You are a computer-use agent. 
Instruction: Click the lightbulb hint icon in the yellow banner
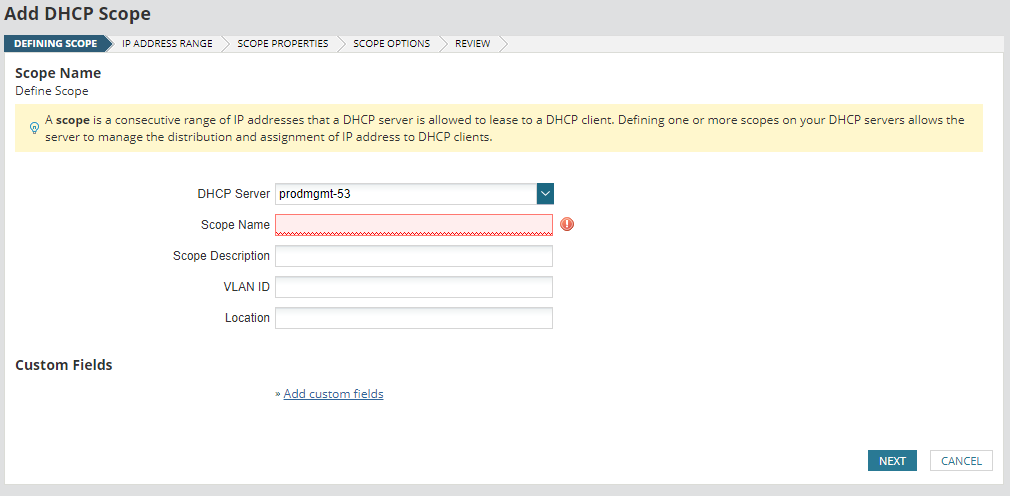point(34,128)
